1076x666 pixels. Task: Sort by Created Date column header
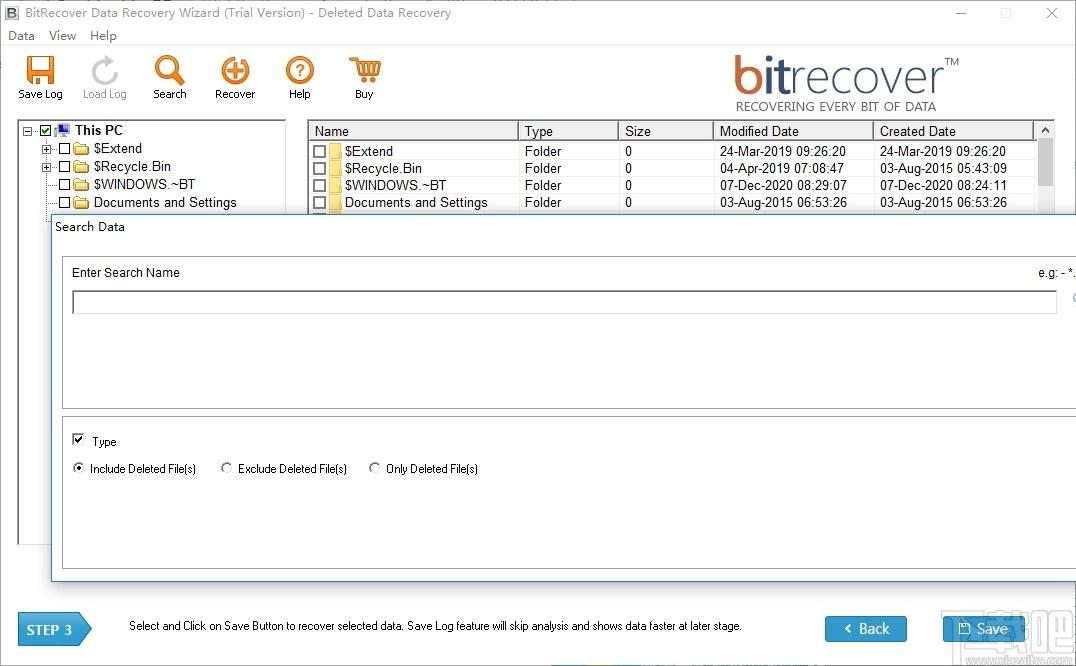(x=953, y=131)
